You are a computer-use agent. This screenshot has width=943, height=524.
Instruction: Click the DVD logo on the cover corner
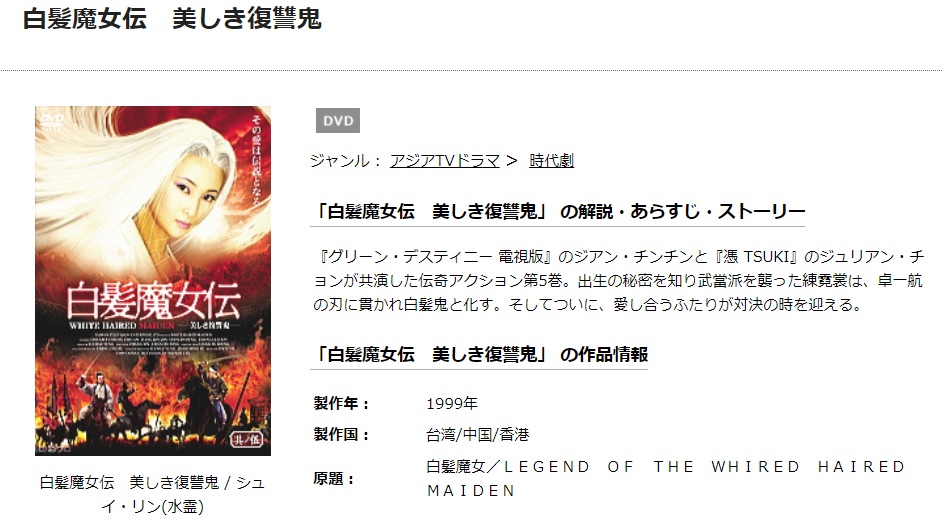(x=51, y=120)
